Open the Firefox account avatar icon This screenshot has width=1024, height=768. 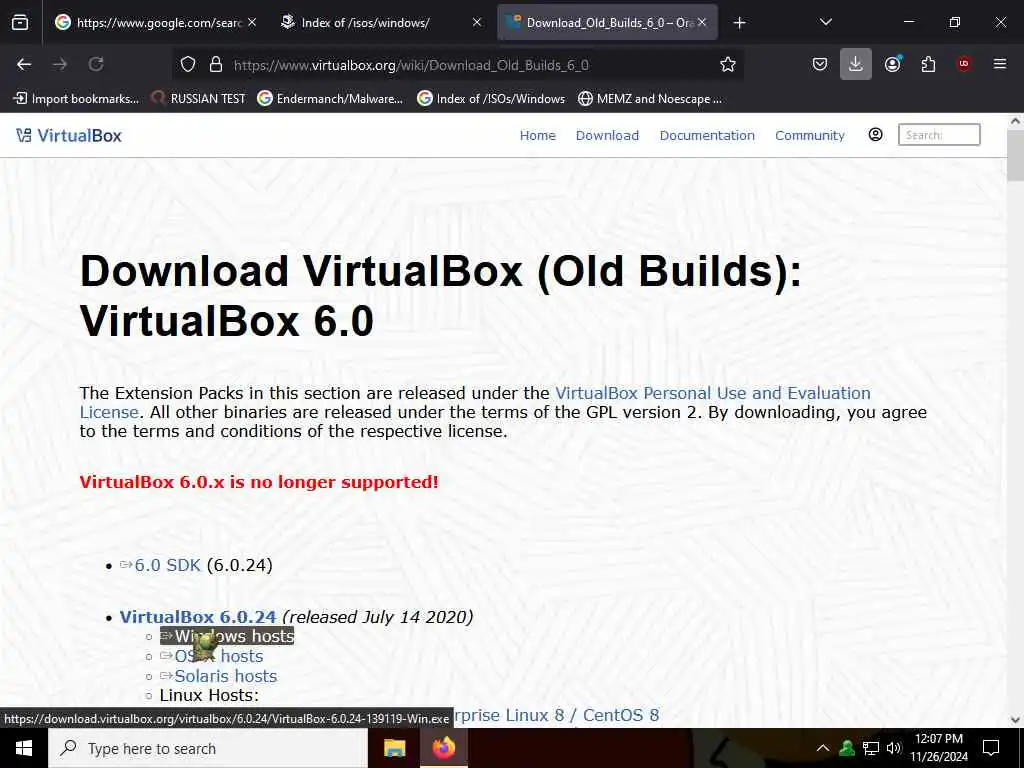(x=892, y=64)
